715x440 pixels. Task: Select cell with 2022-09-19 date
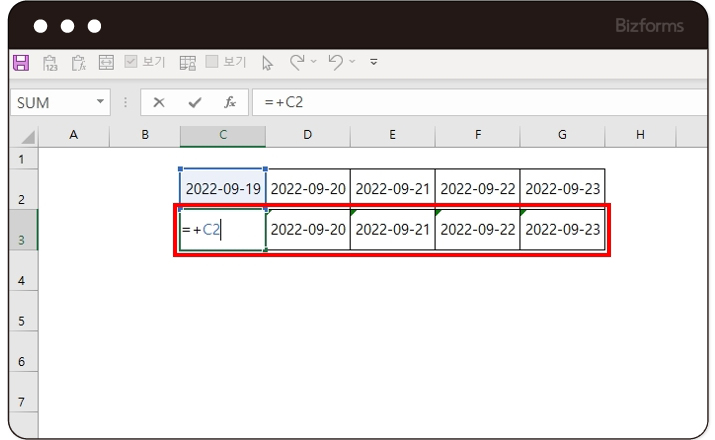coord(223,187)
